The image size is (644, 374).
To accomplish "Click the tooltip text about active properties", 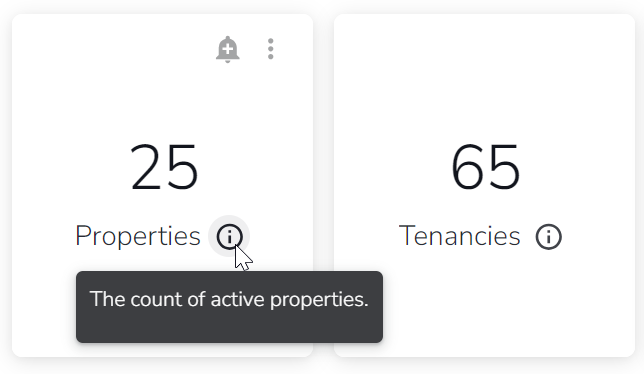I will (229, 299).
